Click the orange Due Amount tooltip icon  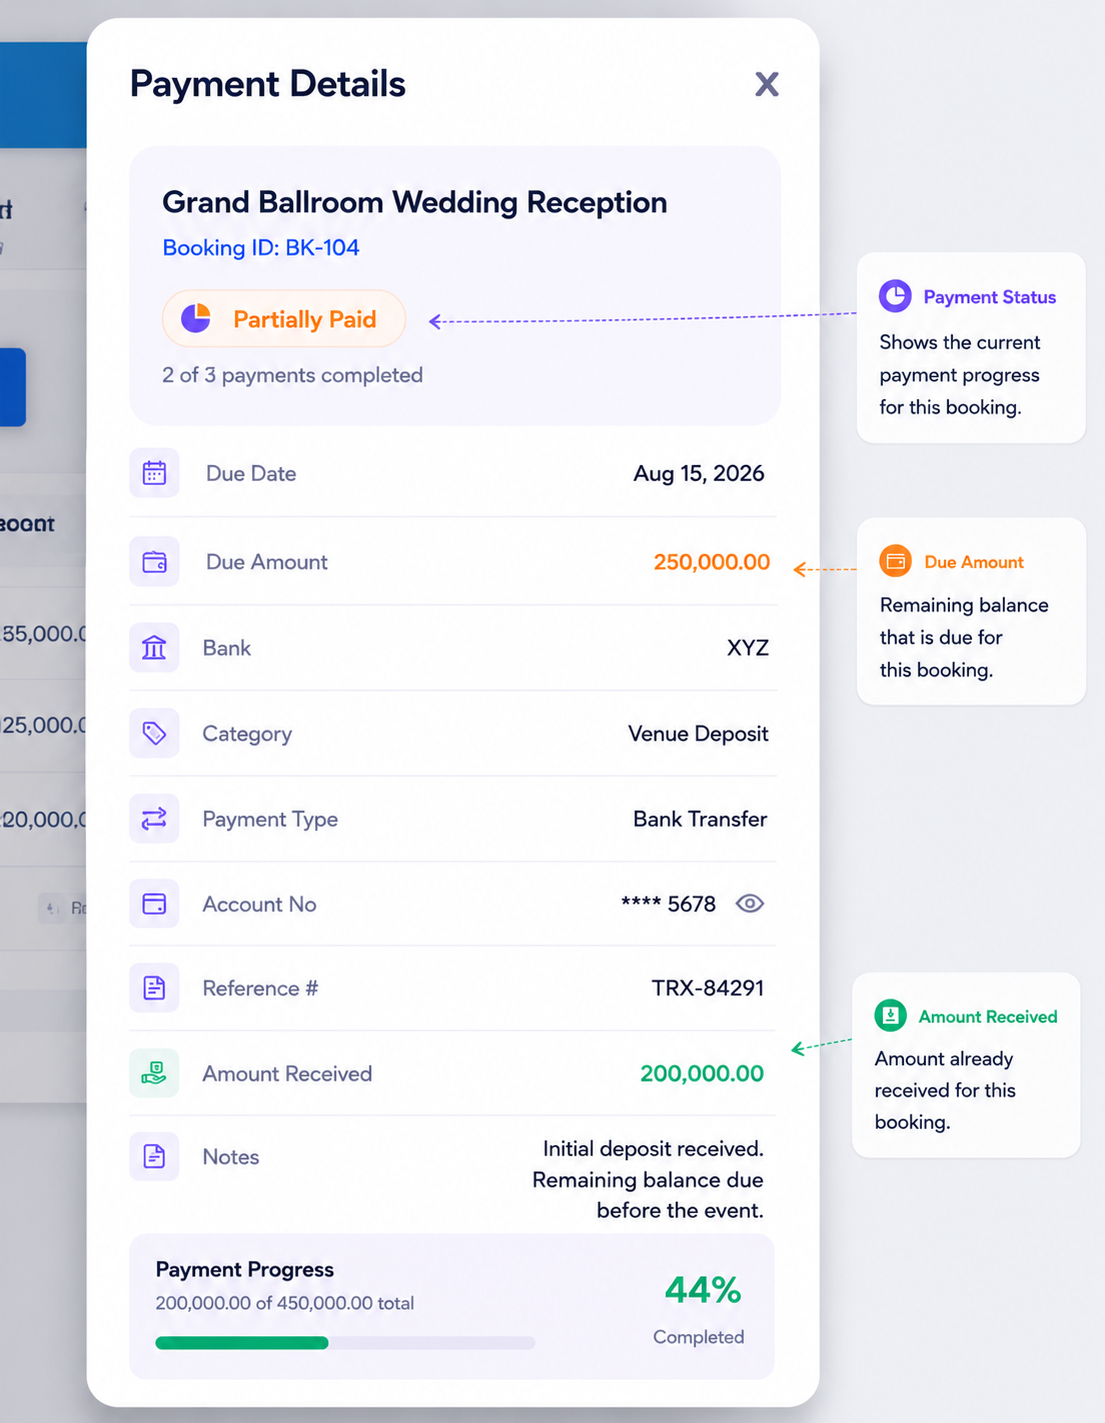coord(895,561)
